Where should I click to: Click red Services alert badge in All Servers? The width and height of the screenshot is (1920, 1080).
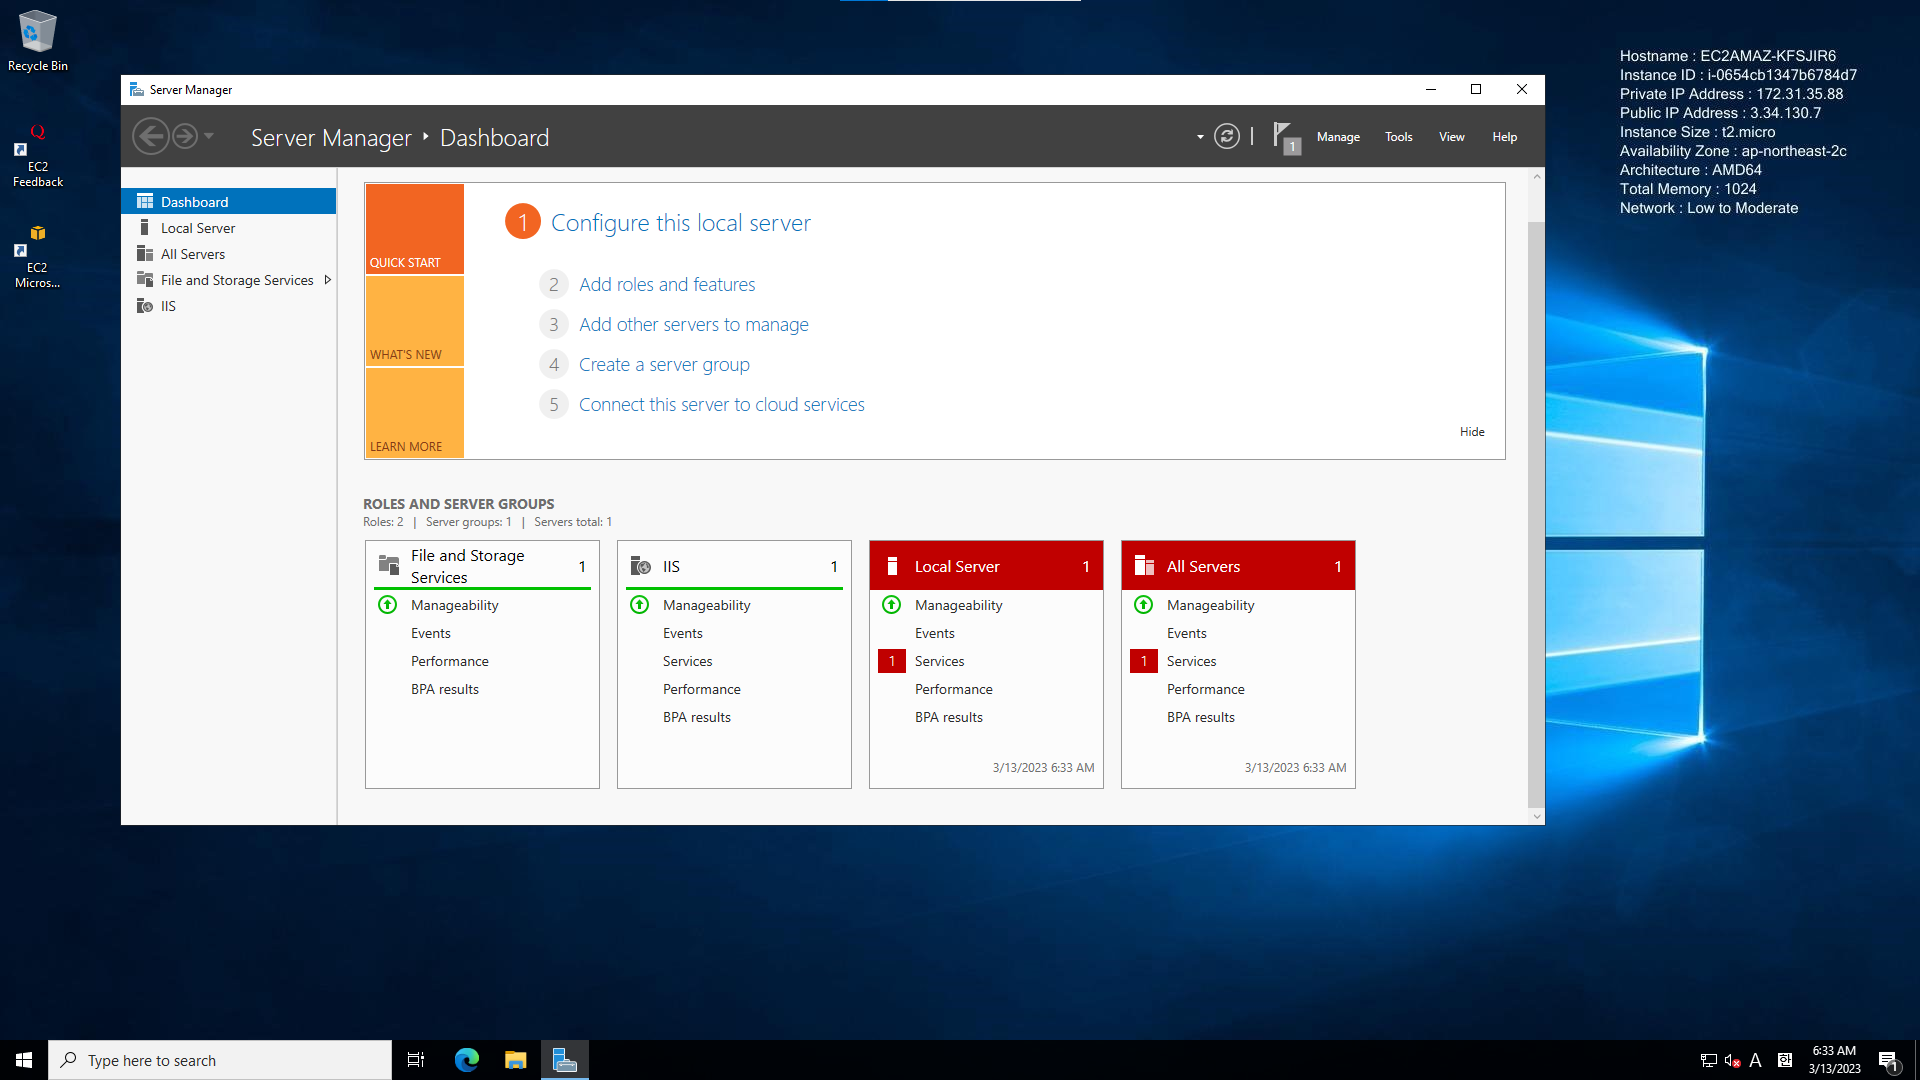[1144, 661]
